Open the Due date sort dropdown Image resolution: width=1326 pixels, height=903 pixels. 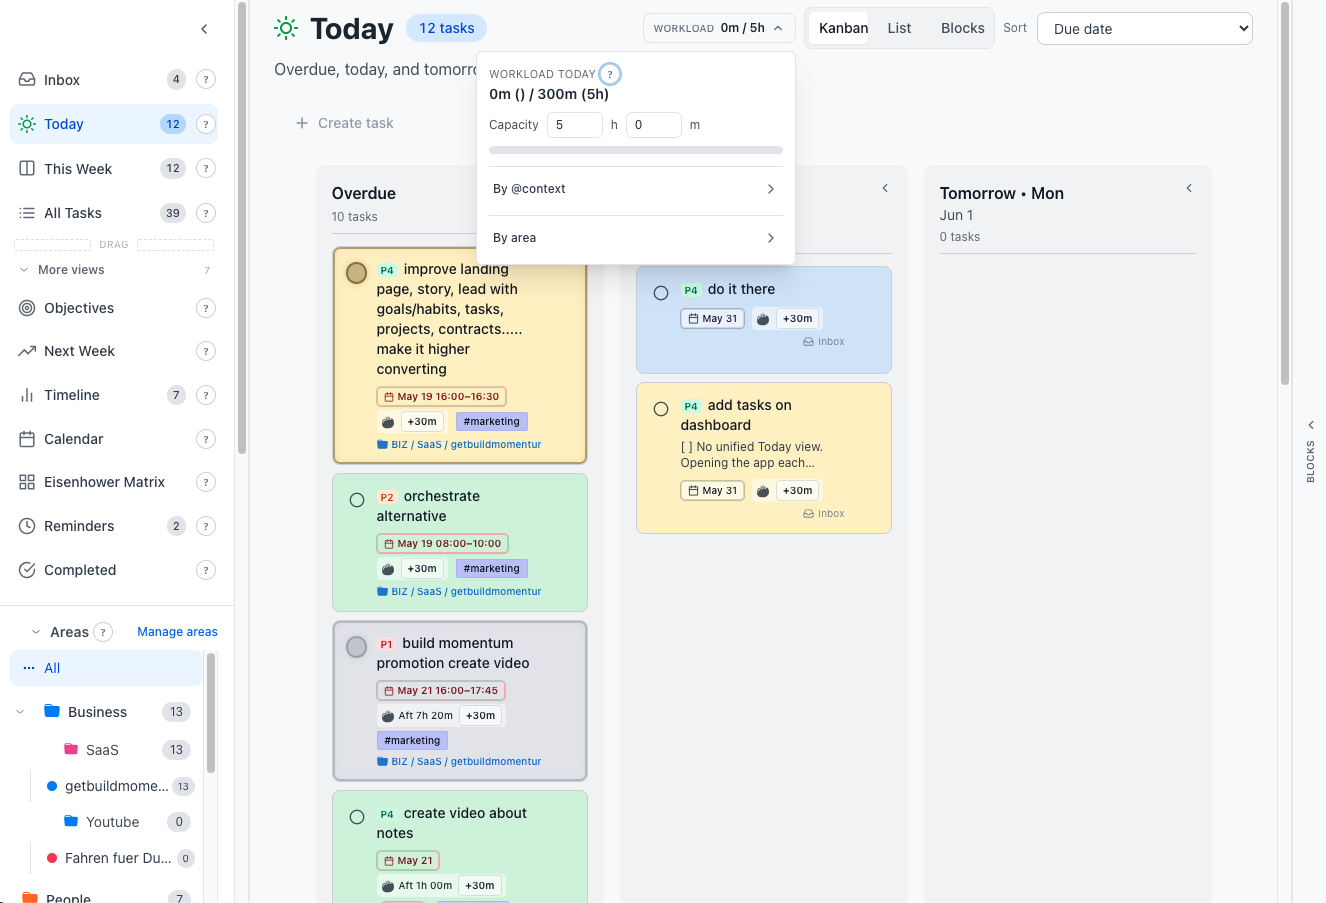pyautogui.click(x=1145, y=29)
